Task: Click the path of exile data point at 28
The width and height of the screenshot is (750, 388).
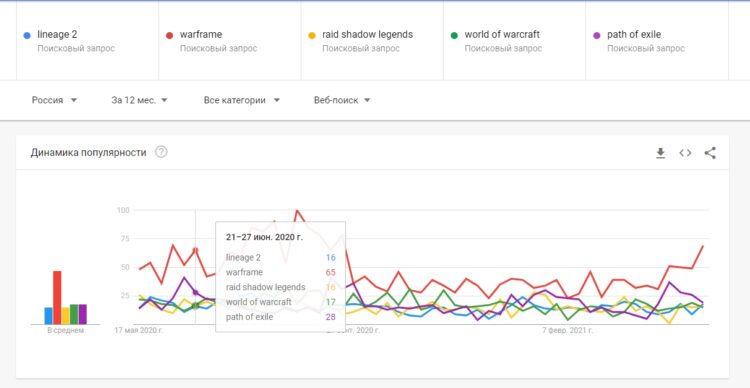Action: coord(195,292)
